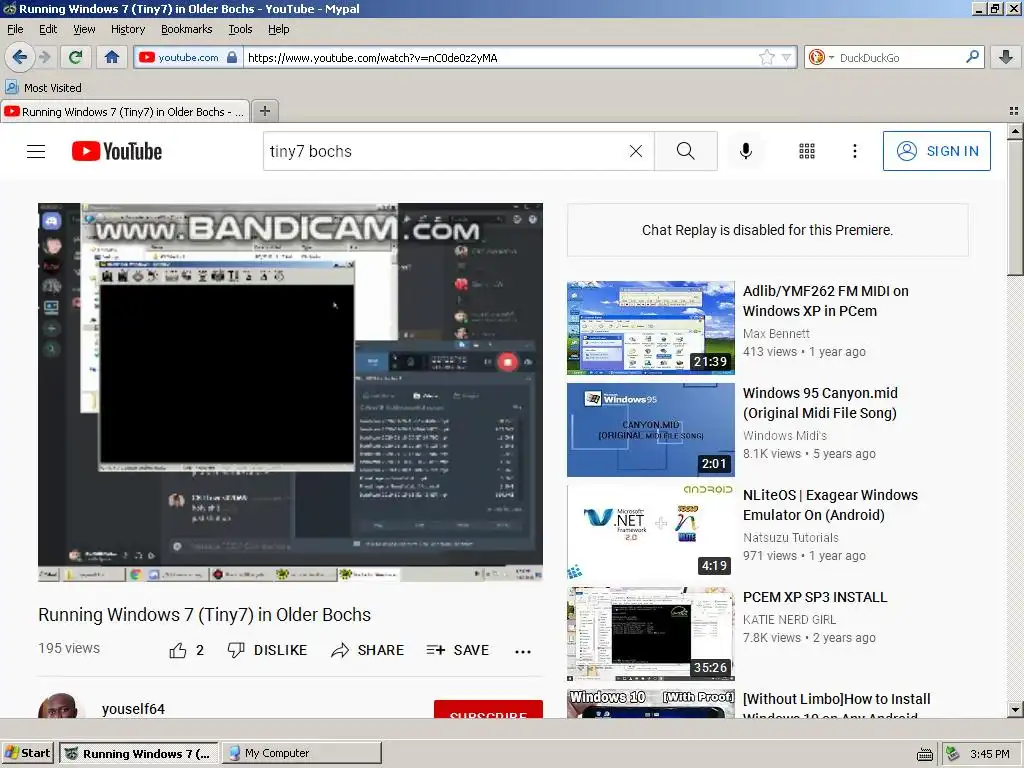
Task: Open the View menu
Action: click(84, 29)
